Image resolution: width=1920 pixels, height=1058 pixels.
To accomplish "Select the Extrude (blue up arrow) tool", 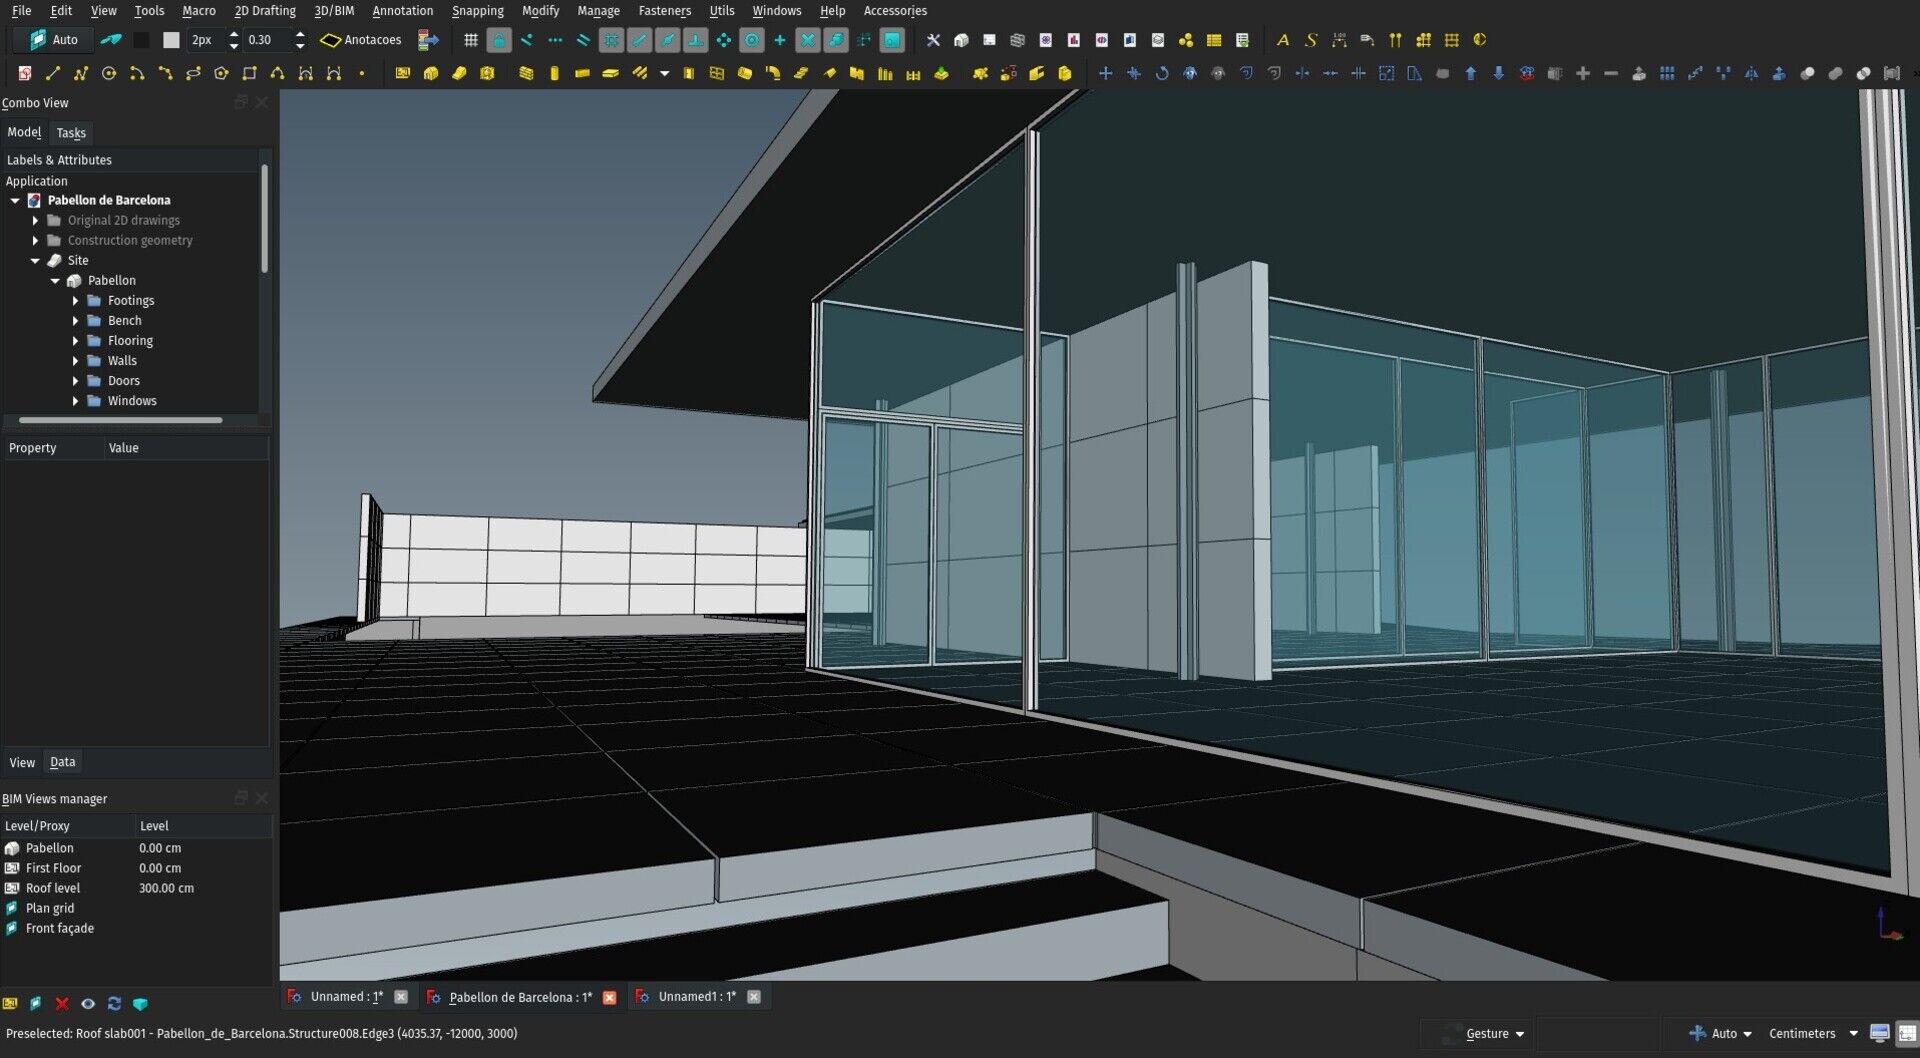I will tap(1470, 73).
